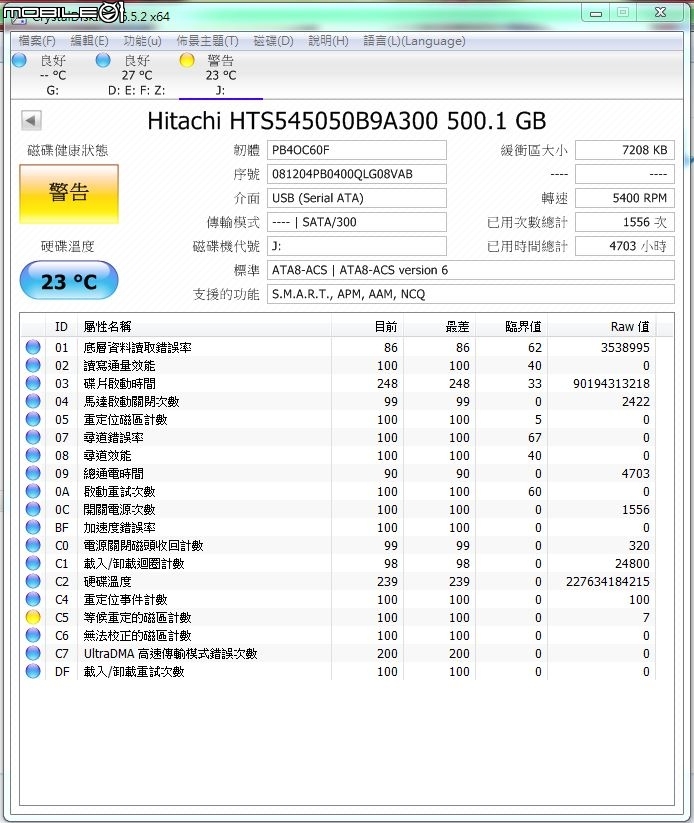Select the 底層資料讀取錯誤率 attribute name
Screen dimensions: 694x823
[x=138, y=347]
